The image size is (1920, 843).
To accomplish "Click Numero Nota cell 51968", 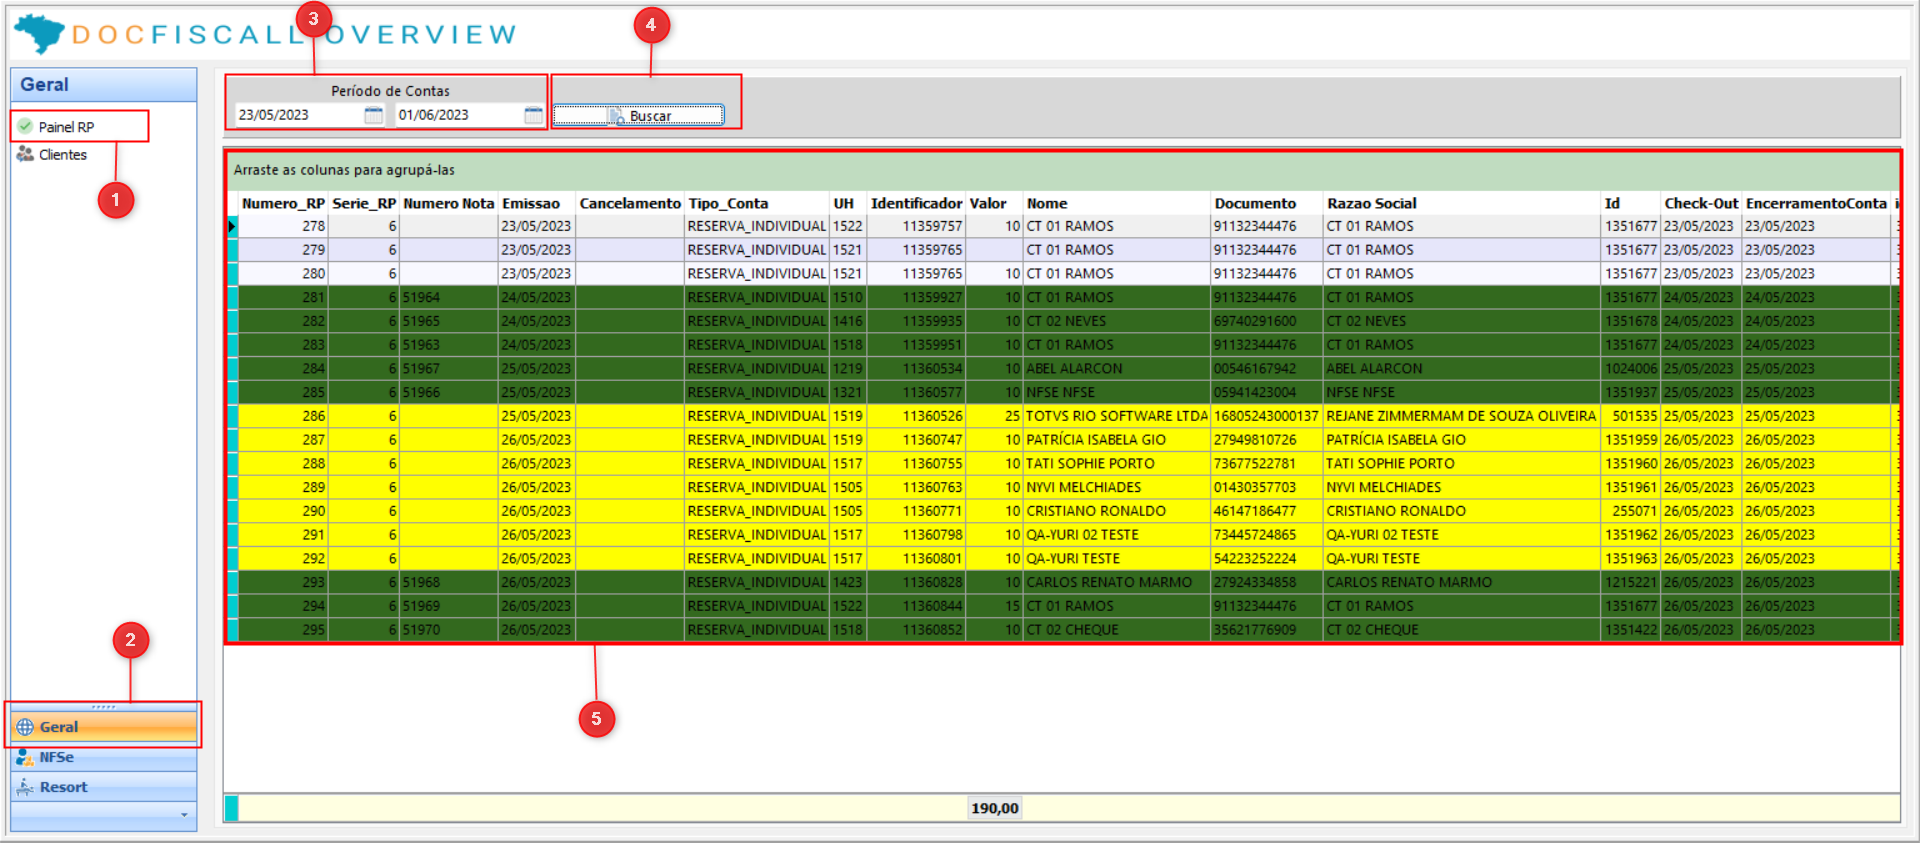I will pos(449,582).
